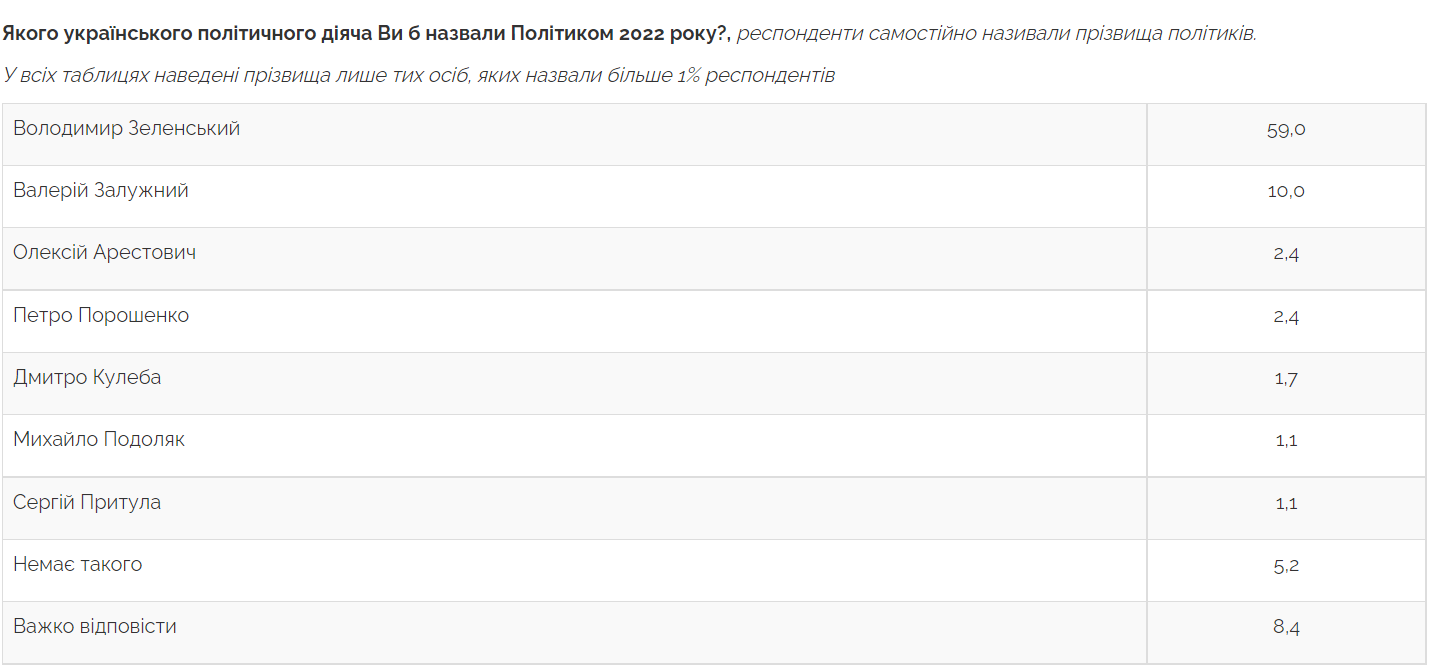Click the Дмитро Кулеба name cell
This screenshot has width=1434, height=667.
tap(87, 378)
